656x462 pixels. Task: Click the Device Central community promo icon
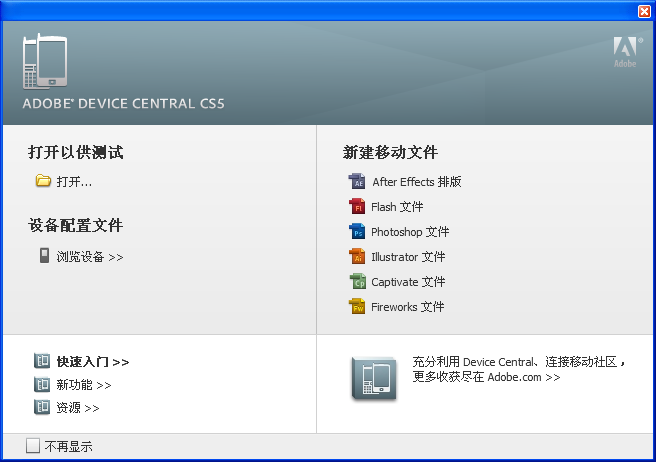point(374,378)
